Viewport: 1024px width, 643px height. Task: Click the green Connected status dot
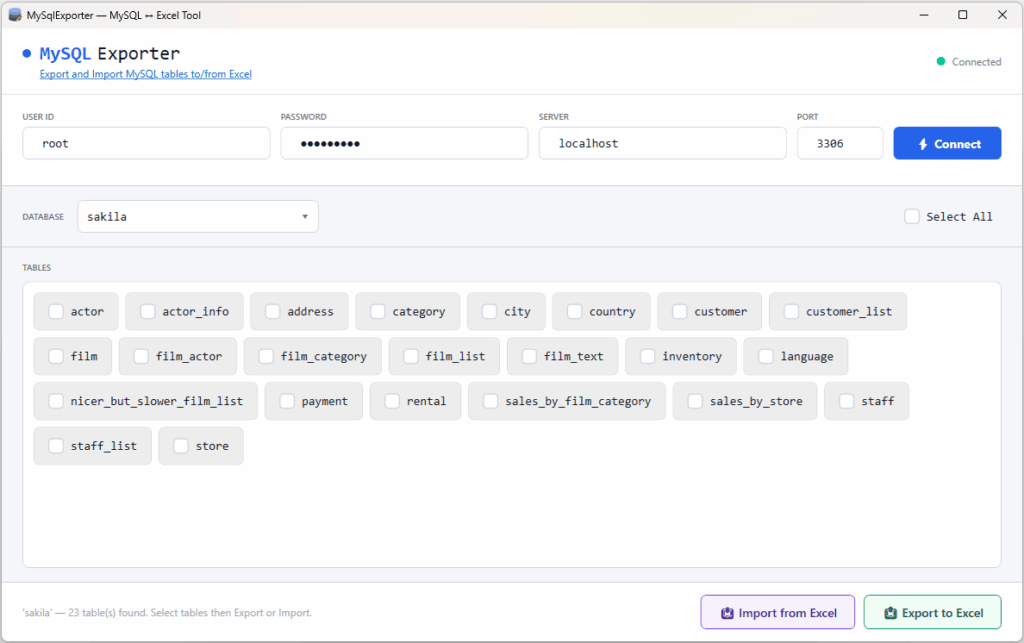click(x=941, y=61)
